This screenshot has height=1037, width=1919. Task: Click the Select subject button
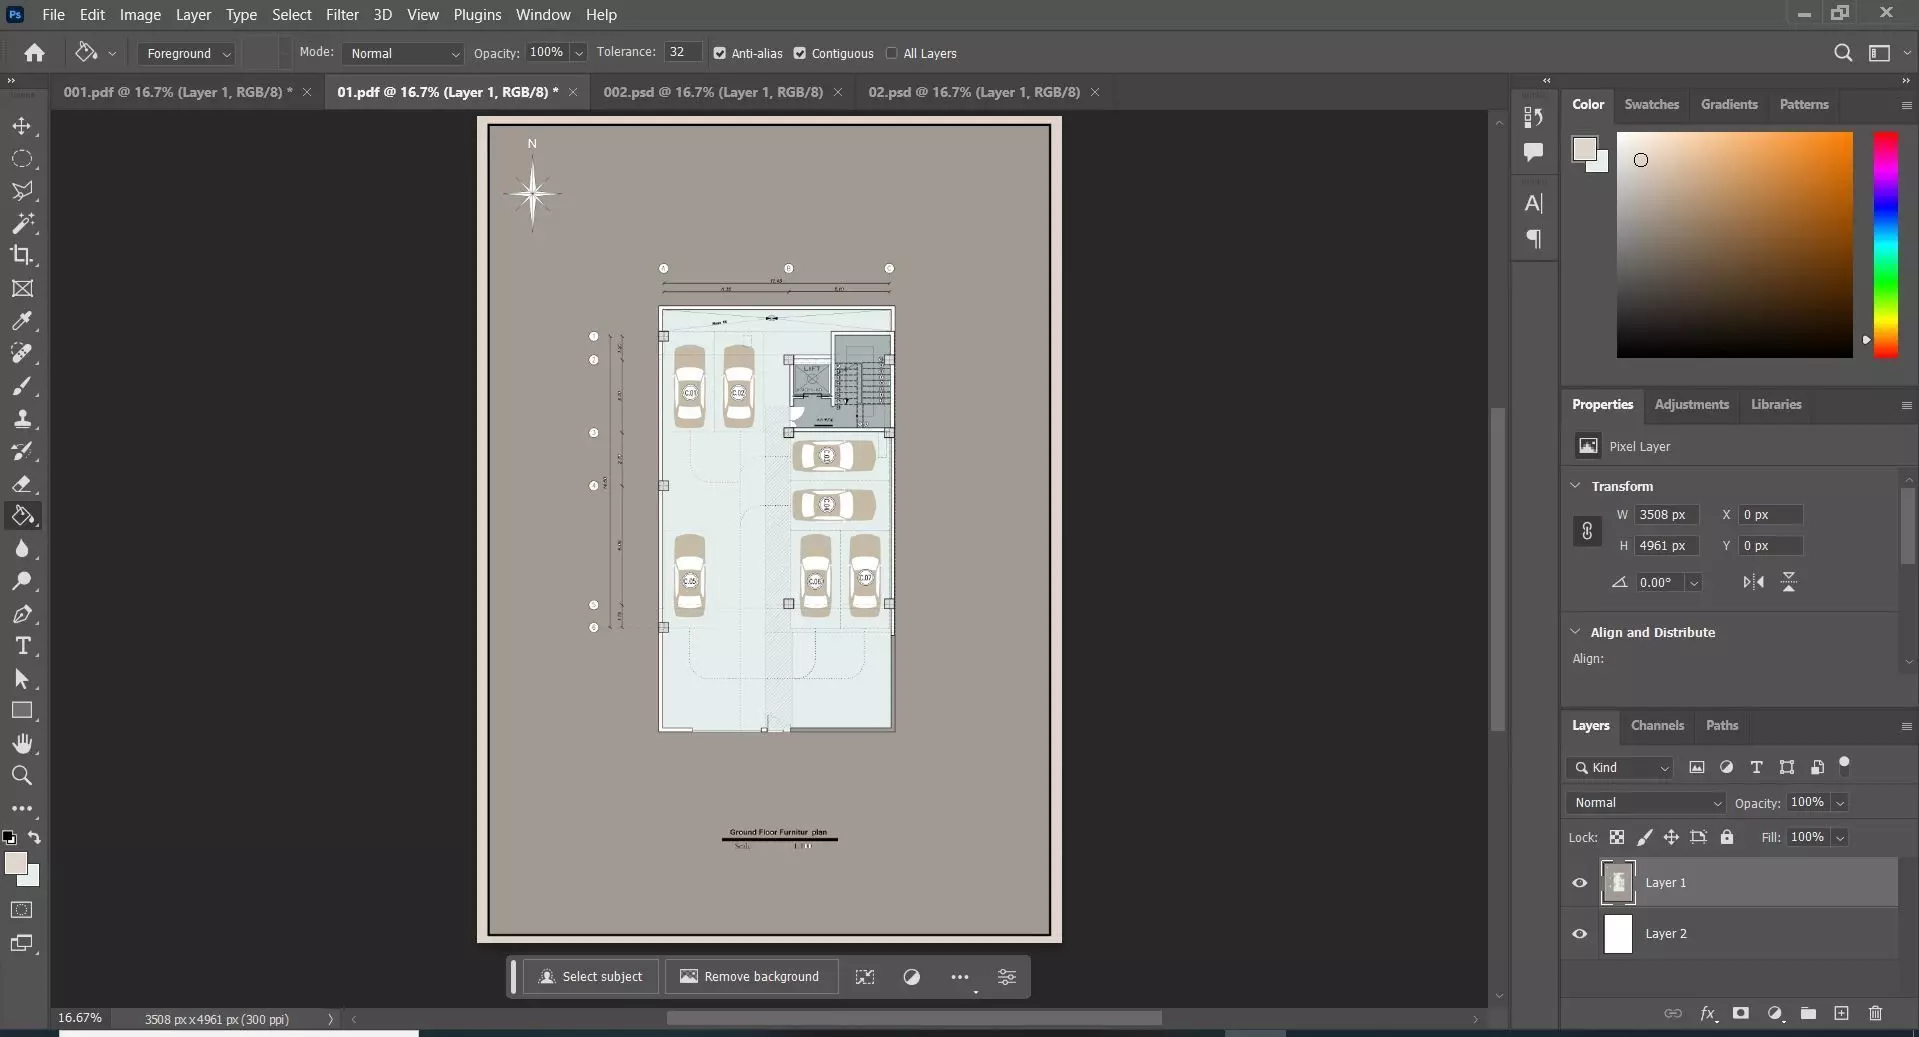click(592, 976)
